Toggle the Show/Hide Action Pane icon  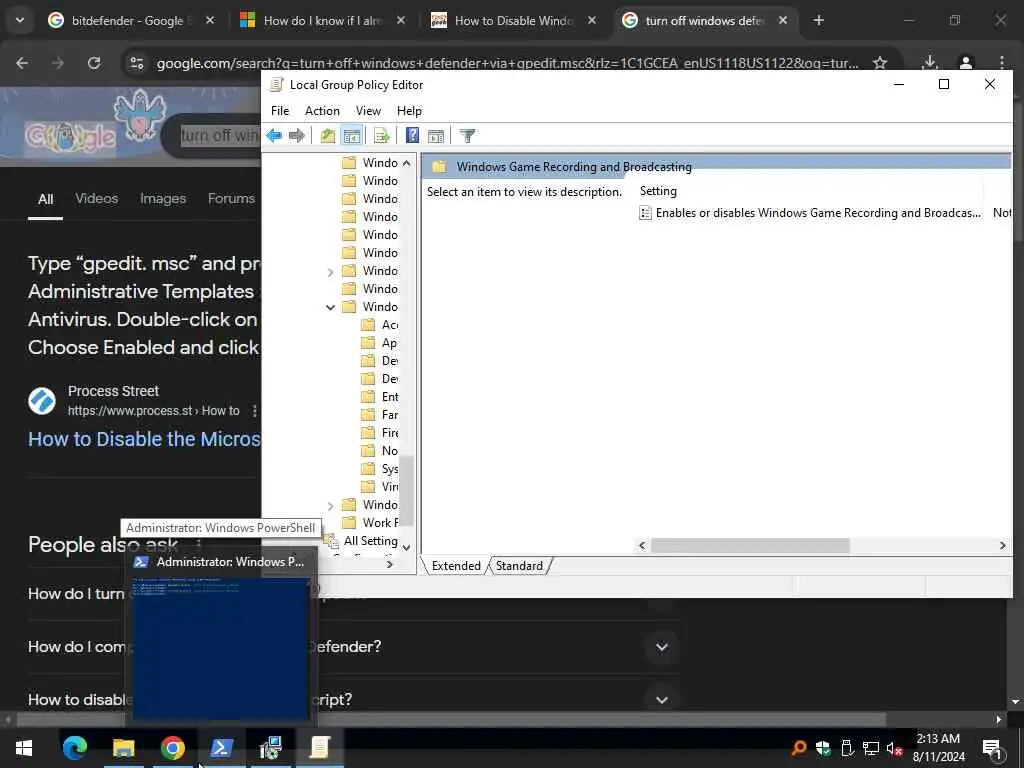point(436,136)
